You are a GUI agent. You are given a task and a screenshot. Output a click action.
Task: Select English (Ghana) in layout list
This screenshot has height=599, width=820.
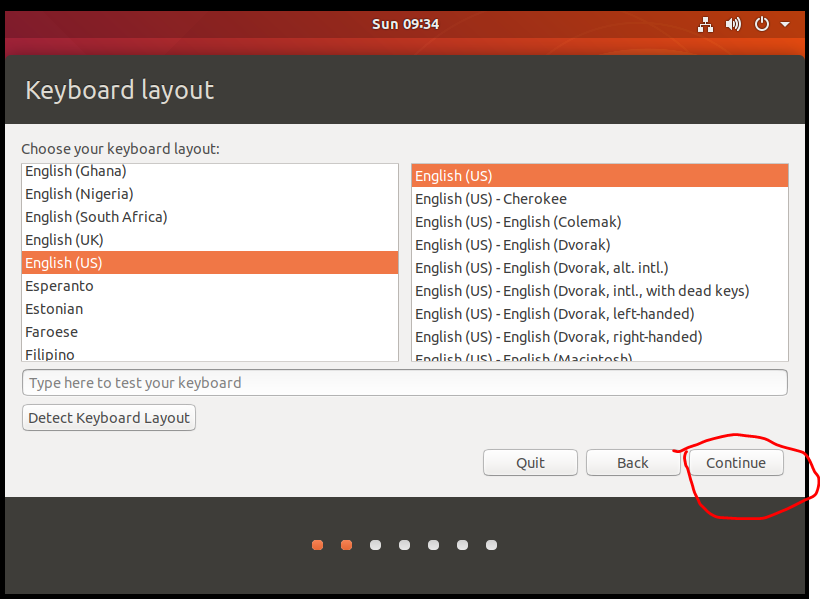[x=210, y=172]
